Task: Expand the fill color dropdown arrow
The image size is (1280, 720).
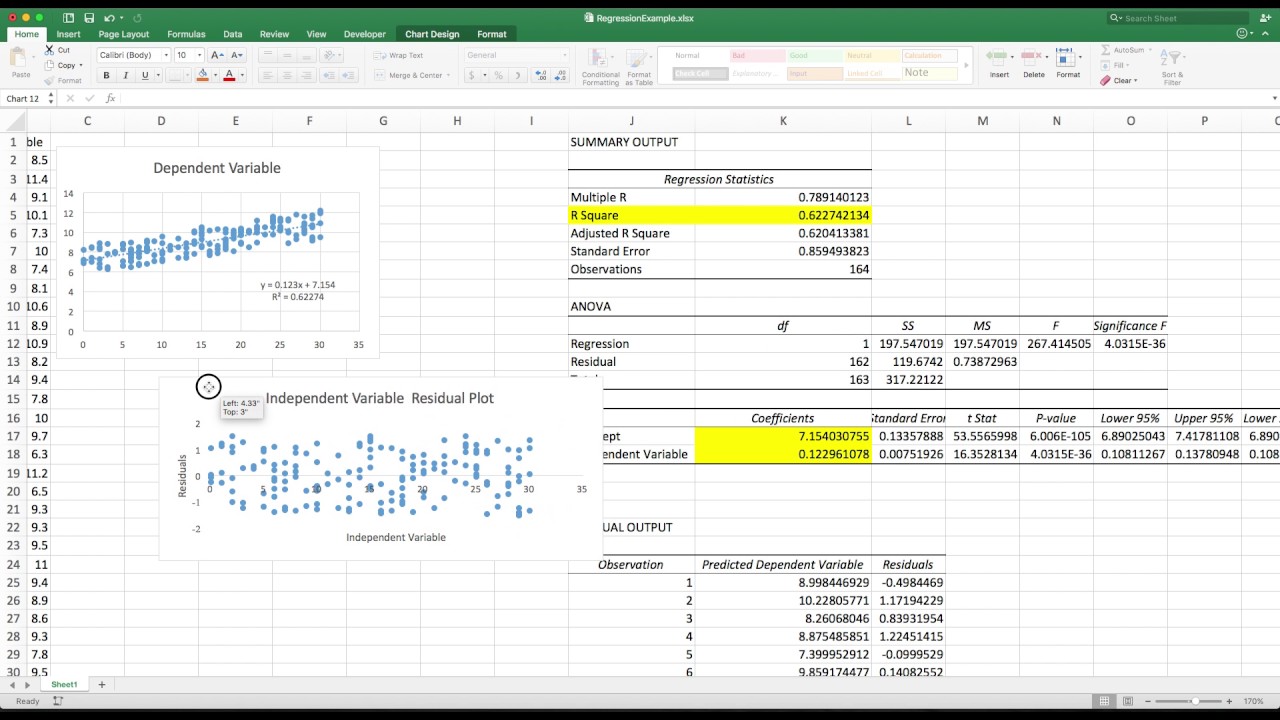Action: pos(214,75)
